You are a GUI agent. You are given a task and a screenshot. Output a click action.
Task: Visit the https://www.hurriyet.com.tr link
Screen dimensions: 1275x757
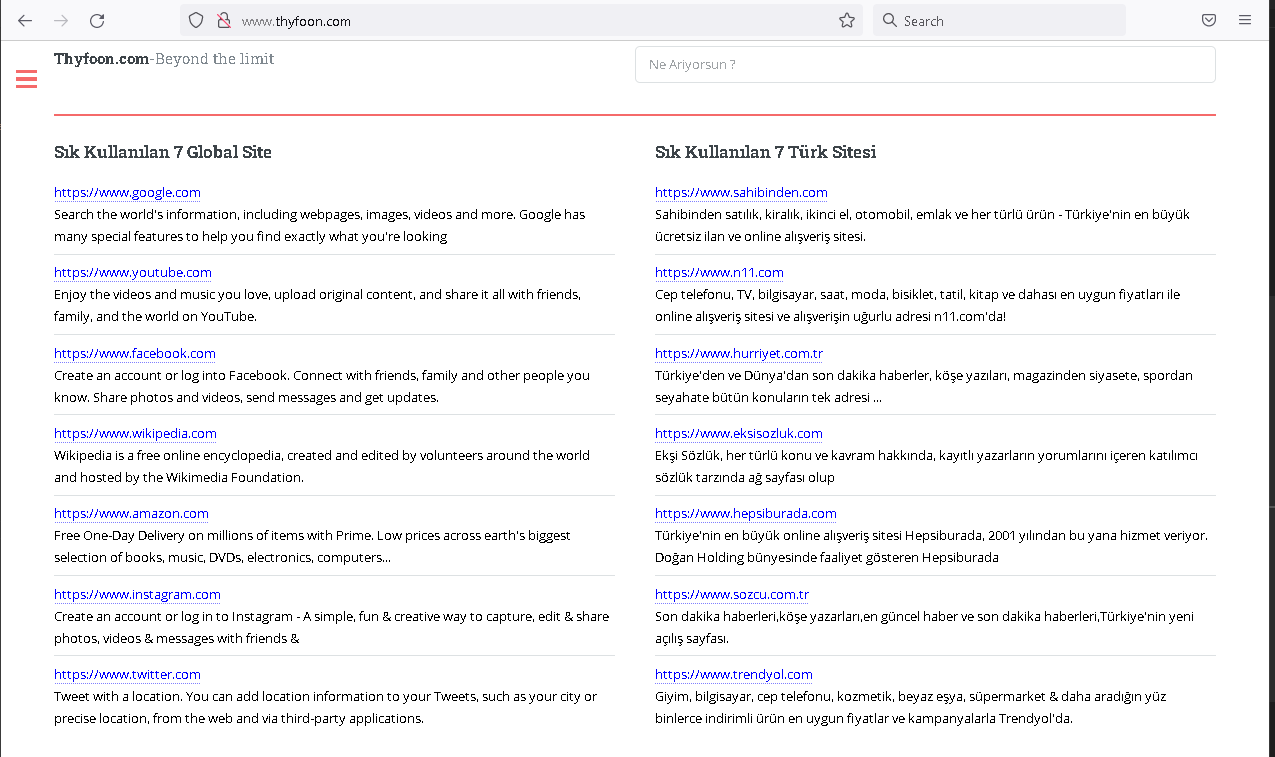739,353
